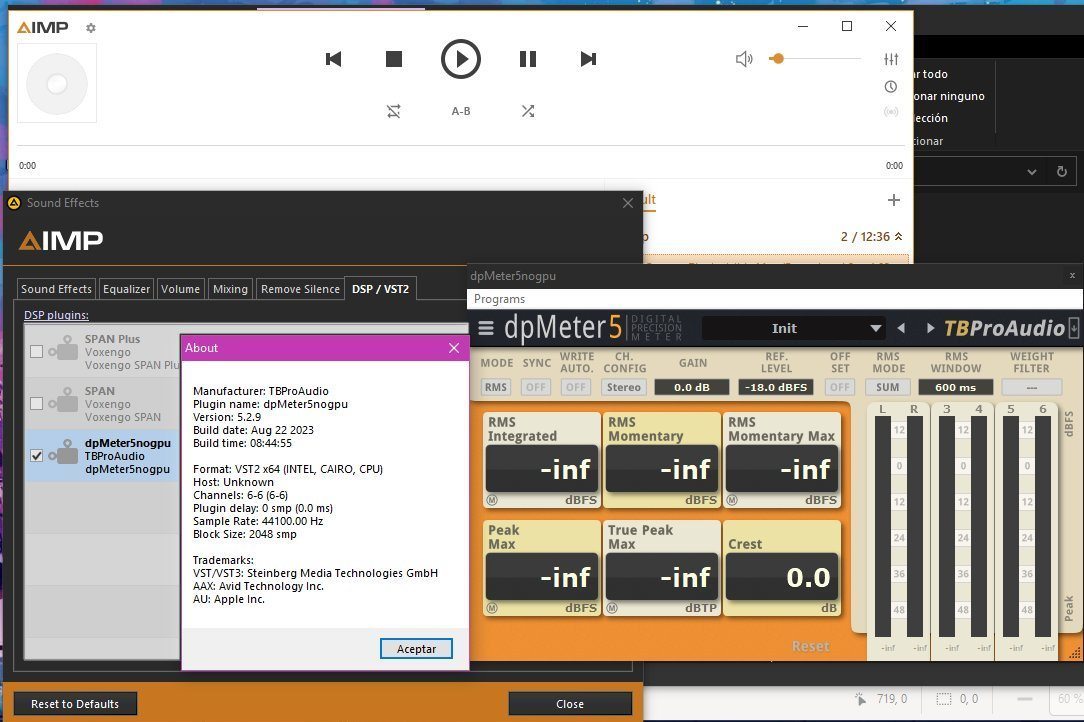This screenshot has height=722, width=1084.
Task: Click the Crest 0.0 readout
Action: click(782, 577)
